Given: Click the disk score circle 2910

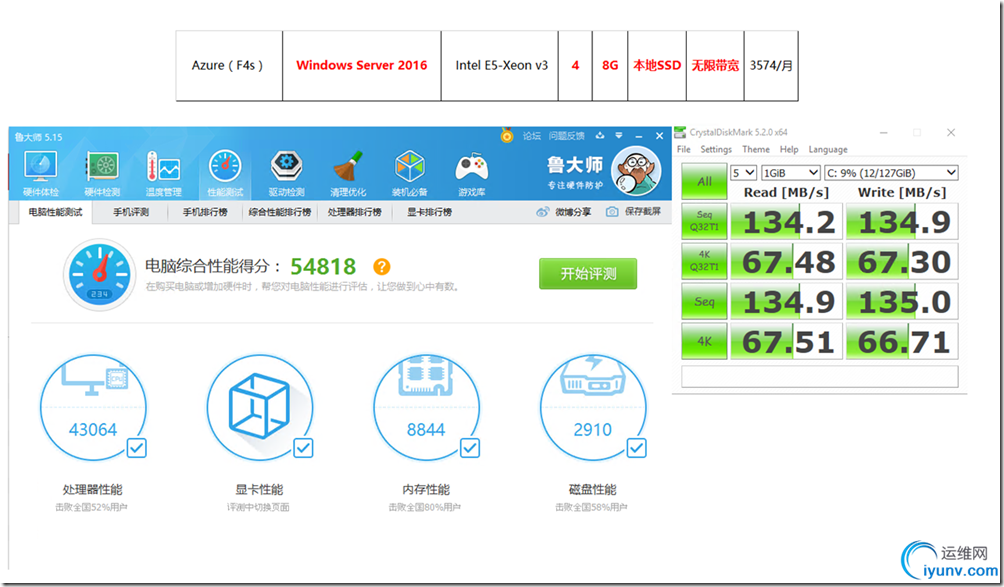Looking at the screenshot, I should pos(593,407).
